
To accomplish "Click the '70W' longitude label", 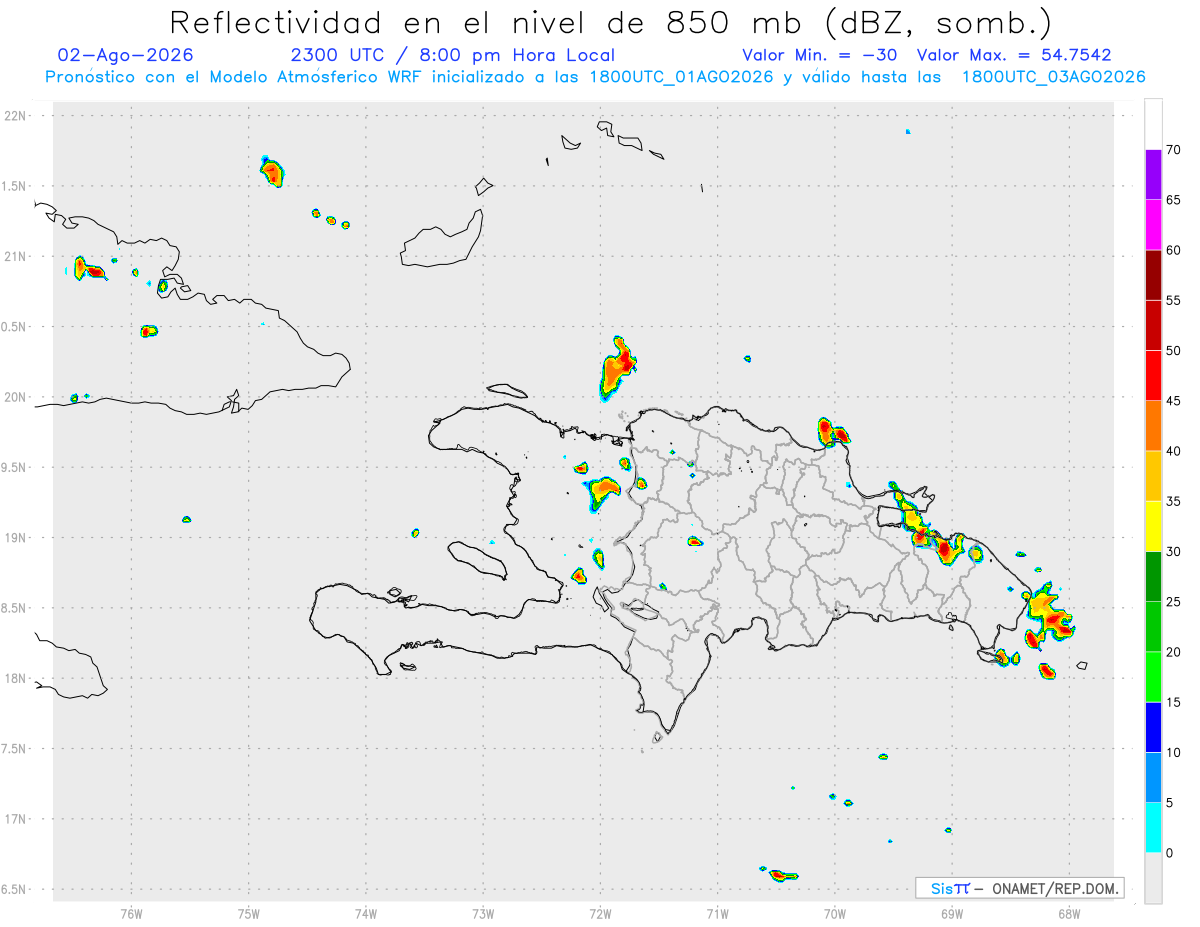I will (835, 913).
